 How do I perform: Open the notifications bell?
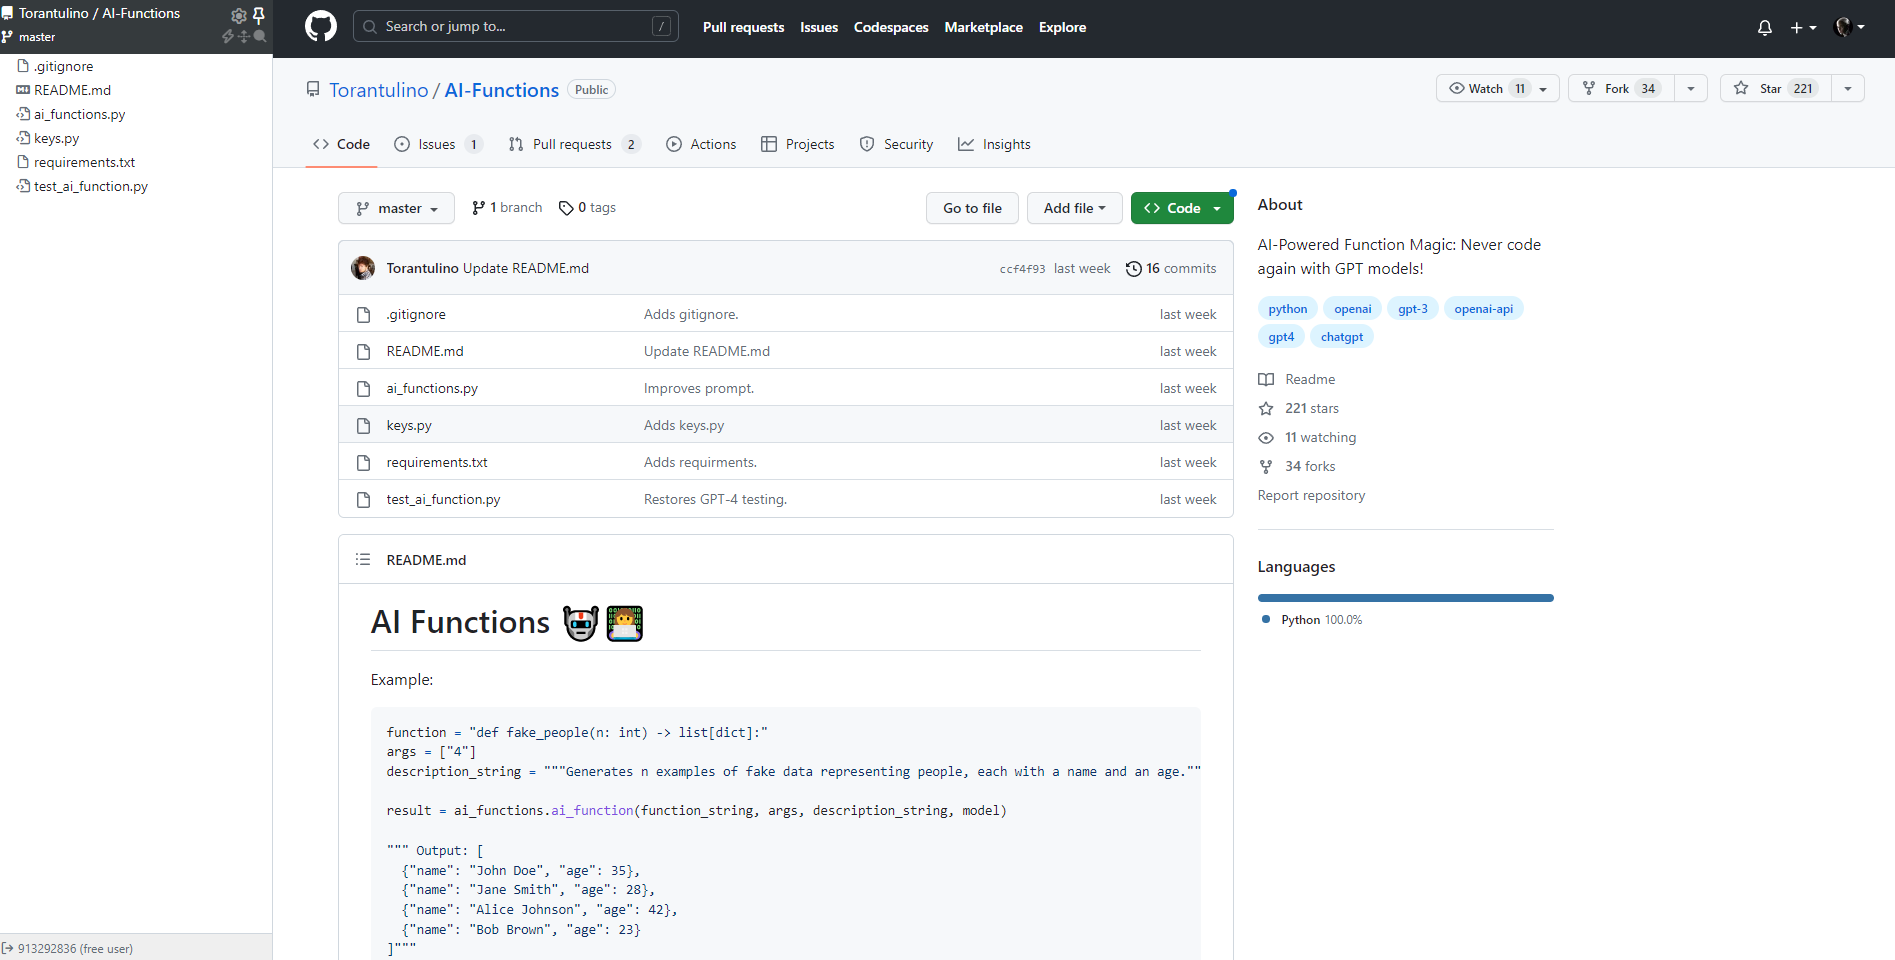1765,27
